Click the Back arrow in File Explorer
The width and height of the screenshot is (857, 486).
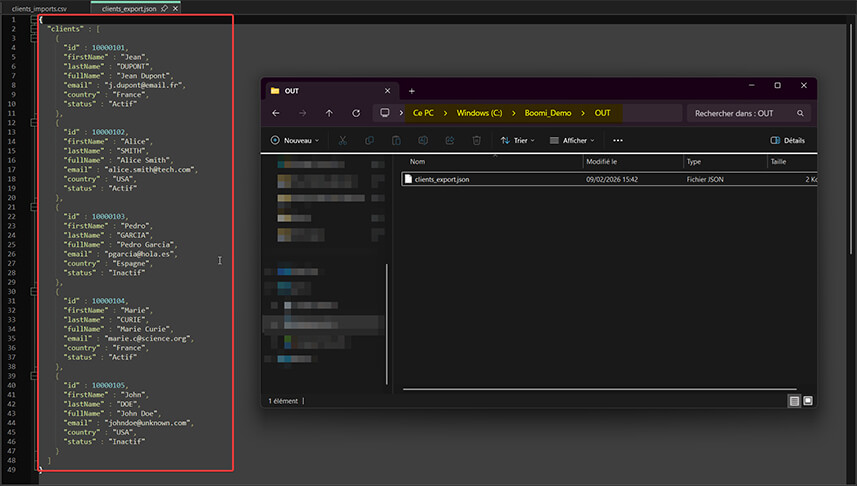point(276,113)
